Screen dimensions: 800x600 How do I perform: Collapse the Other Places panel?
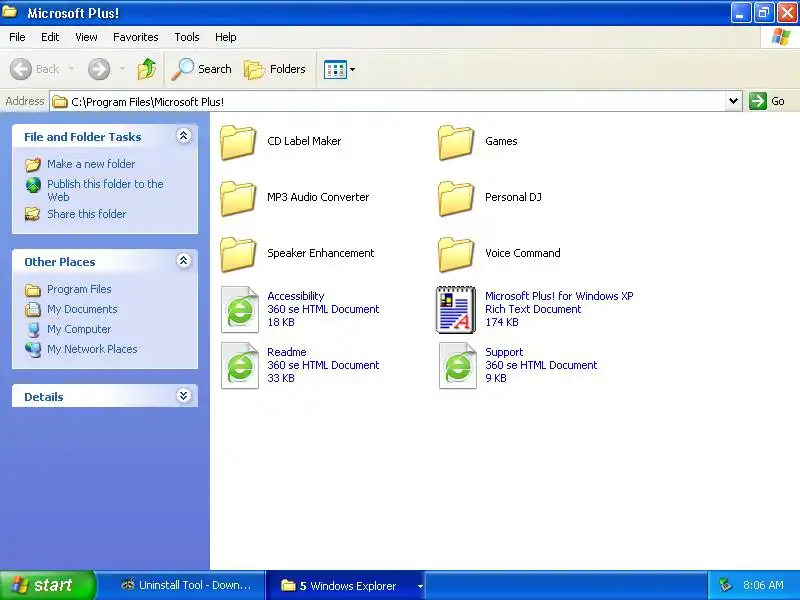184,261
